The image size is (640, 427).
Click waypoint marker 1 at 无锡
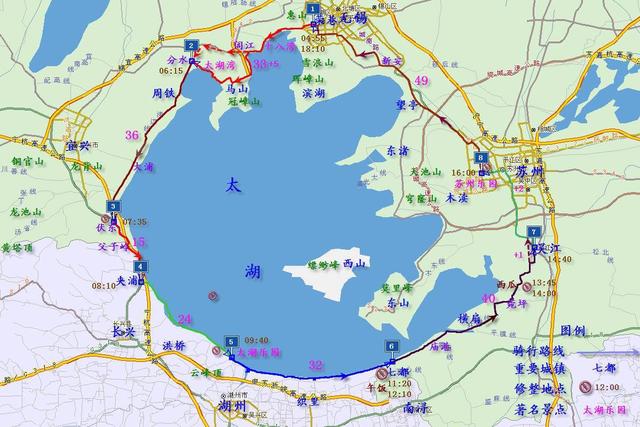coord(313,9)
